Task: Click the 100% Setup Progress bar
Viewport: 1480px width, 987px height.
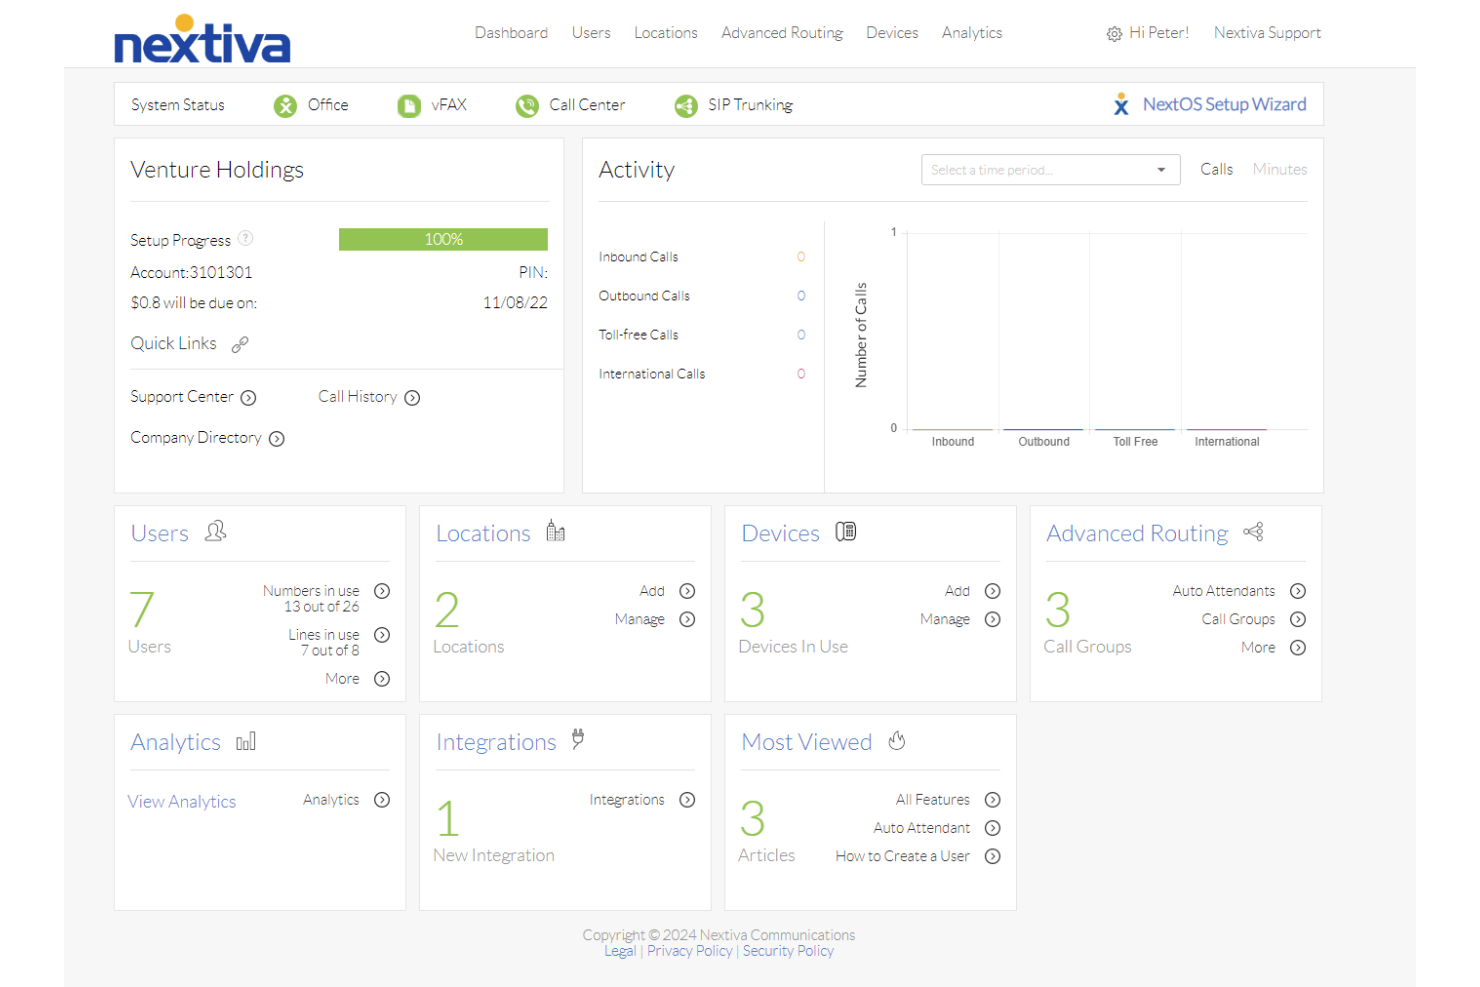Action: point(443,239)
